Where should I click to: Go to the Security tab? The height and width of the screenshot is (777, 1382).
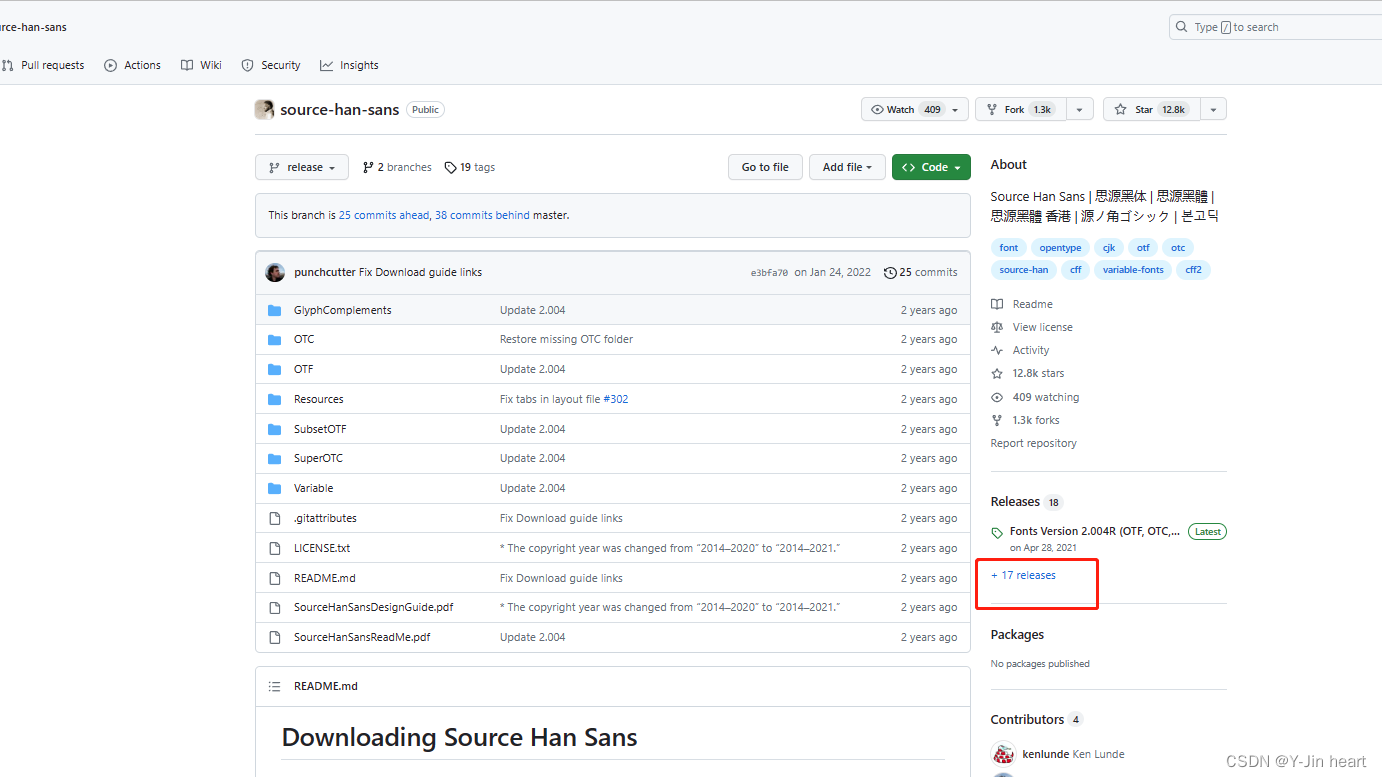coord(271,65)
